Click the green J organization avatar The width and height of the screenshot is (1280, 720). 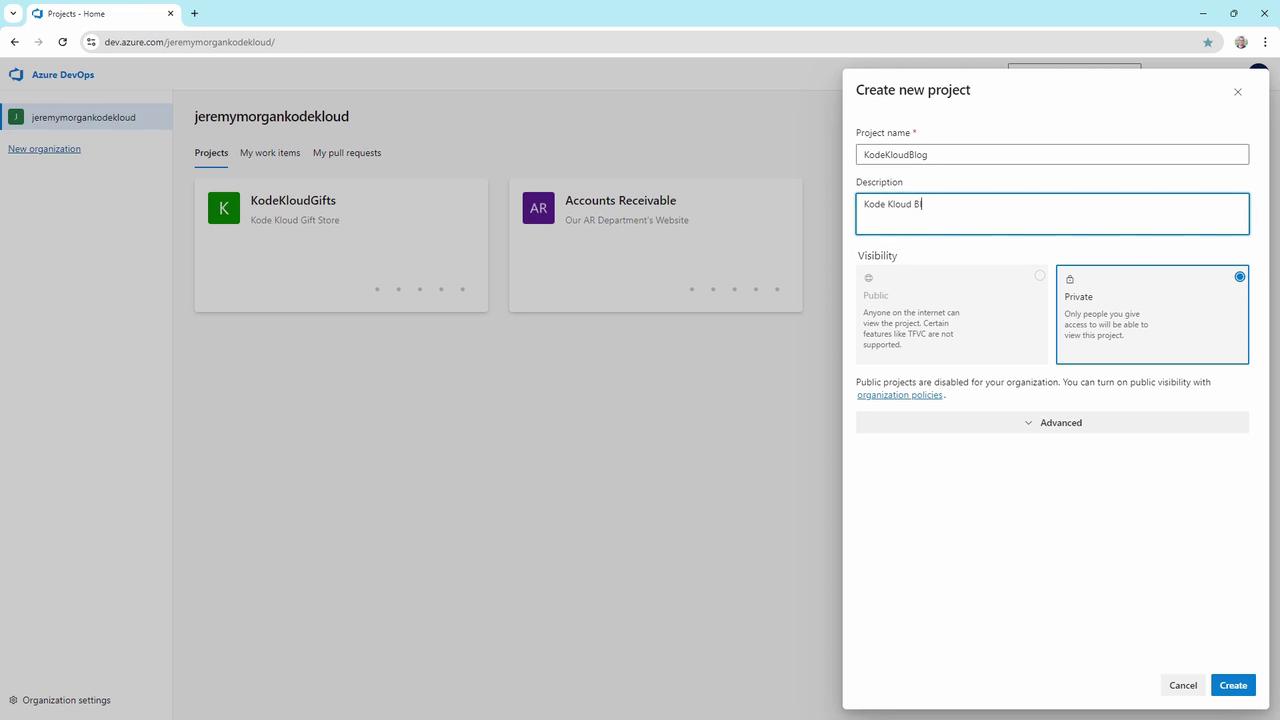coord(16,117)
